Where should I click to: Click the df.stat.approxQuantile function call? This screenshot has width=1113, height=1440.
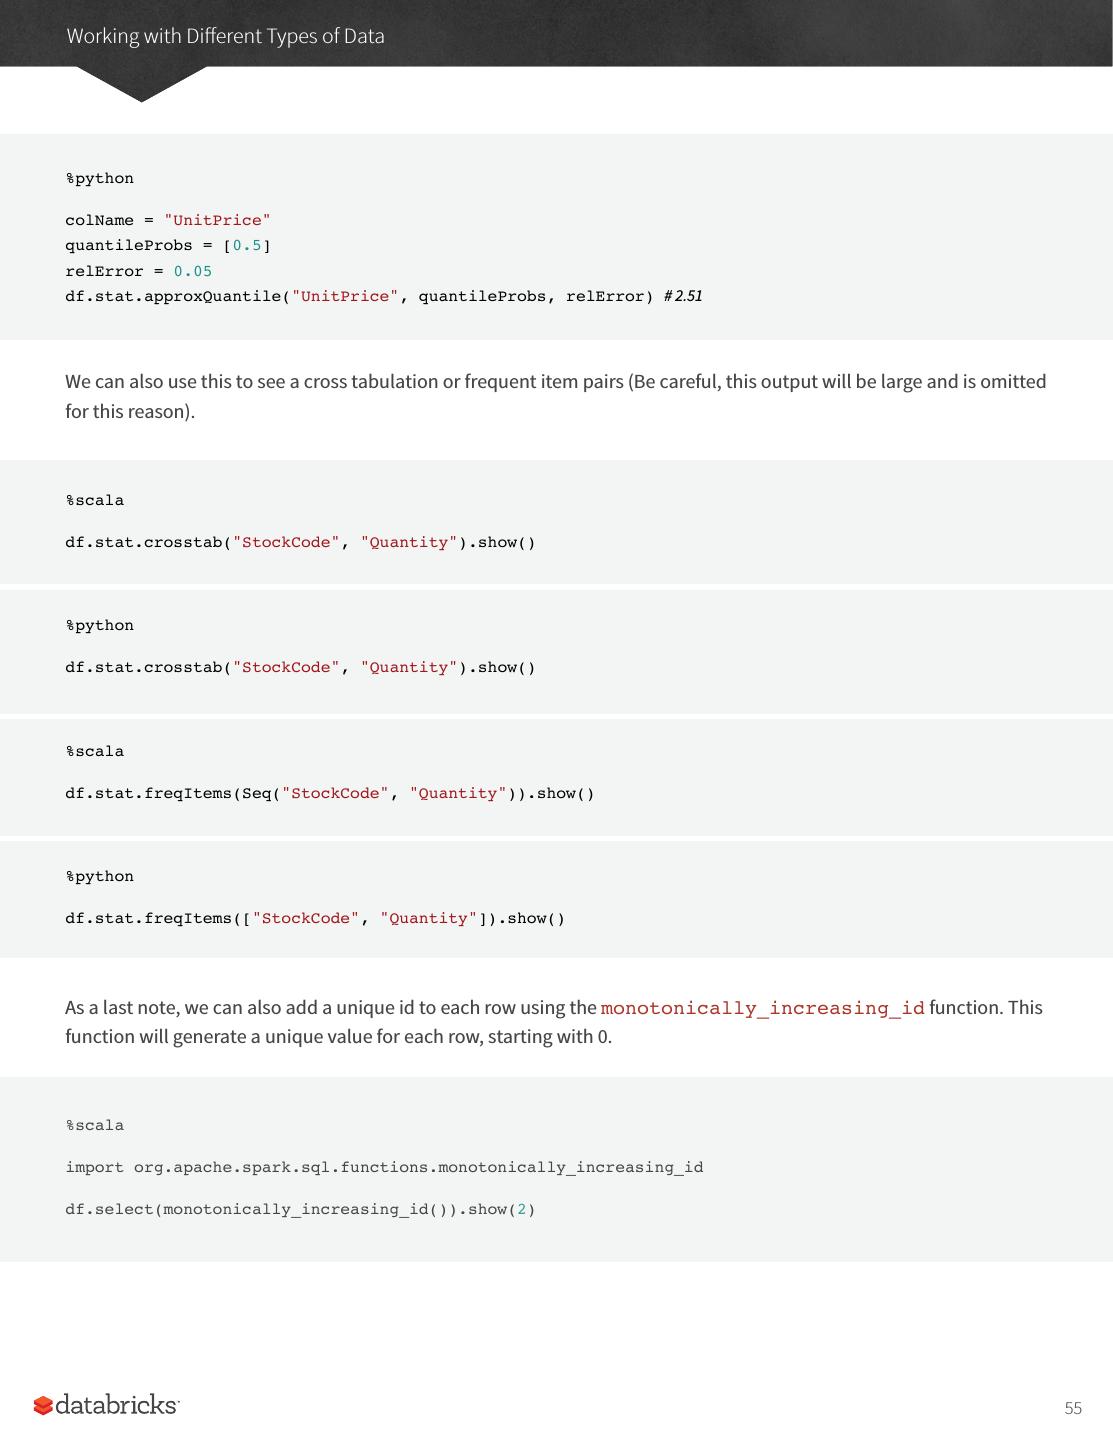(176, 296)
